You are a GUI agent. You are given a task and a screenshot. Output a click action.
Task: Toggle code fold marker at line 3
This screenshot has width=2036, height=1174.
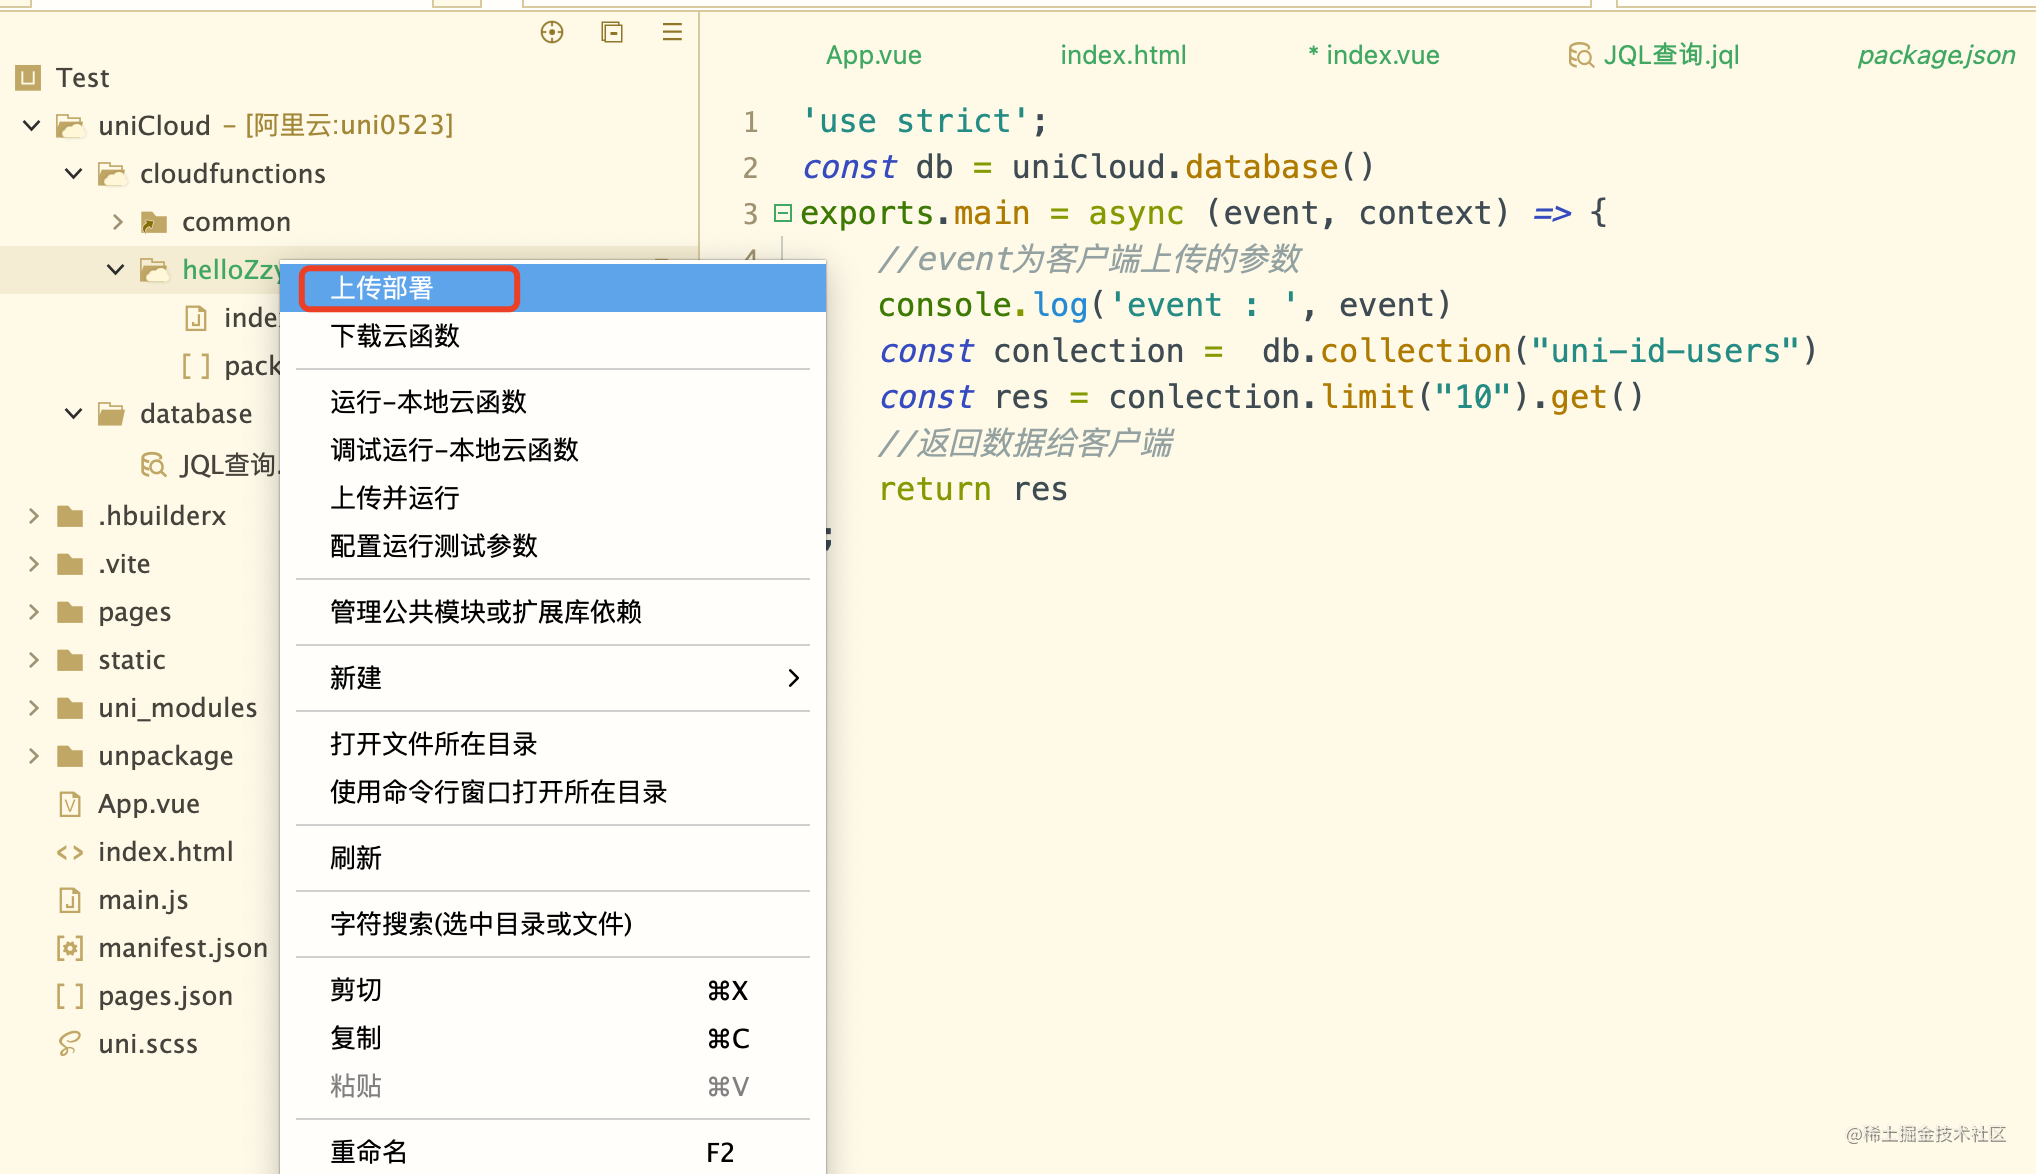tap(783, 212)
